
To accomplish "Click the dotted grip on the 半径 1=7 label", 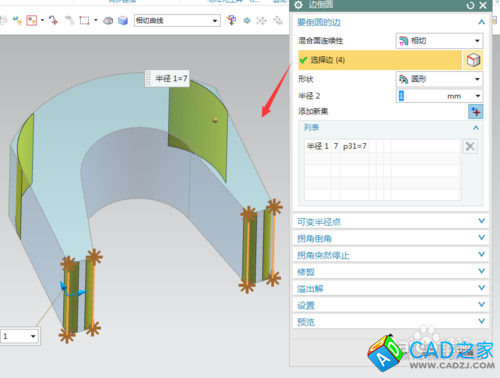I will (148, 79).
